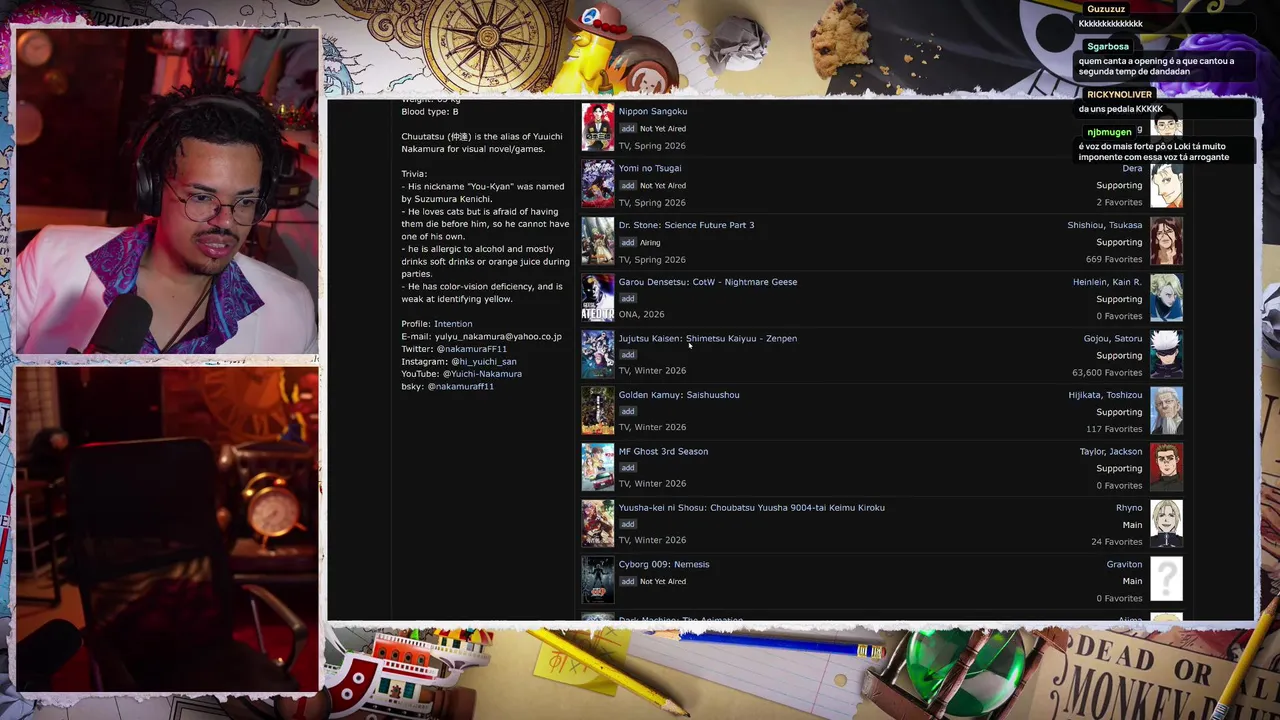Click Jackson Taylor's character portrait
Screen dimensions: 1280x720
(x=1166, y=467)
